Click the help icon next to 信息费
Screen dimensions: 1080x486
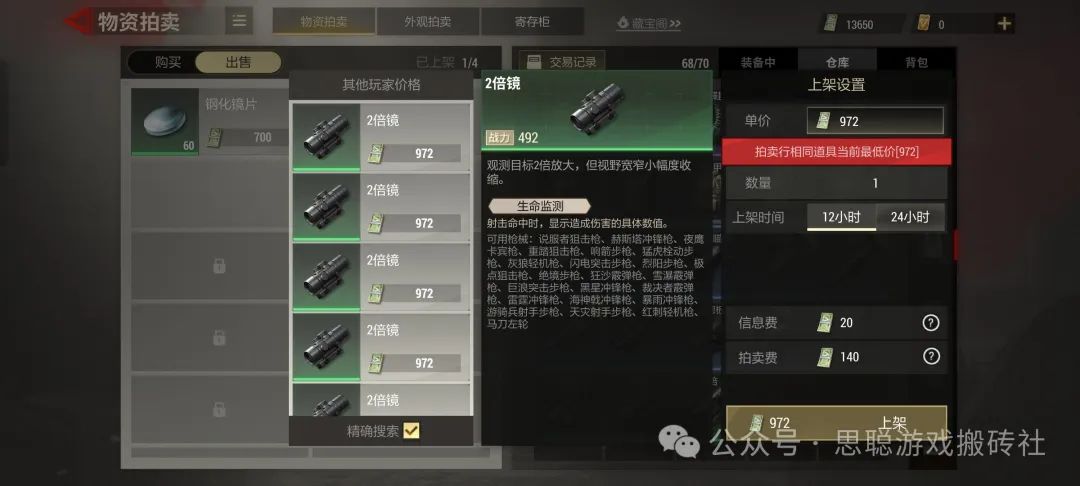pos(931,323)
